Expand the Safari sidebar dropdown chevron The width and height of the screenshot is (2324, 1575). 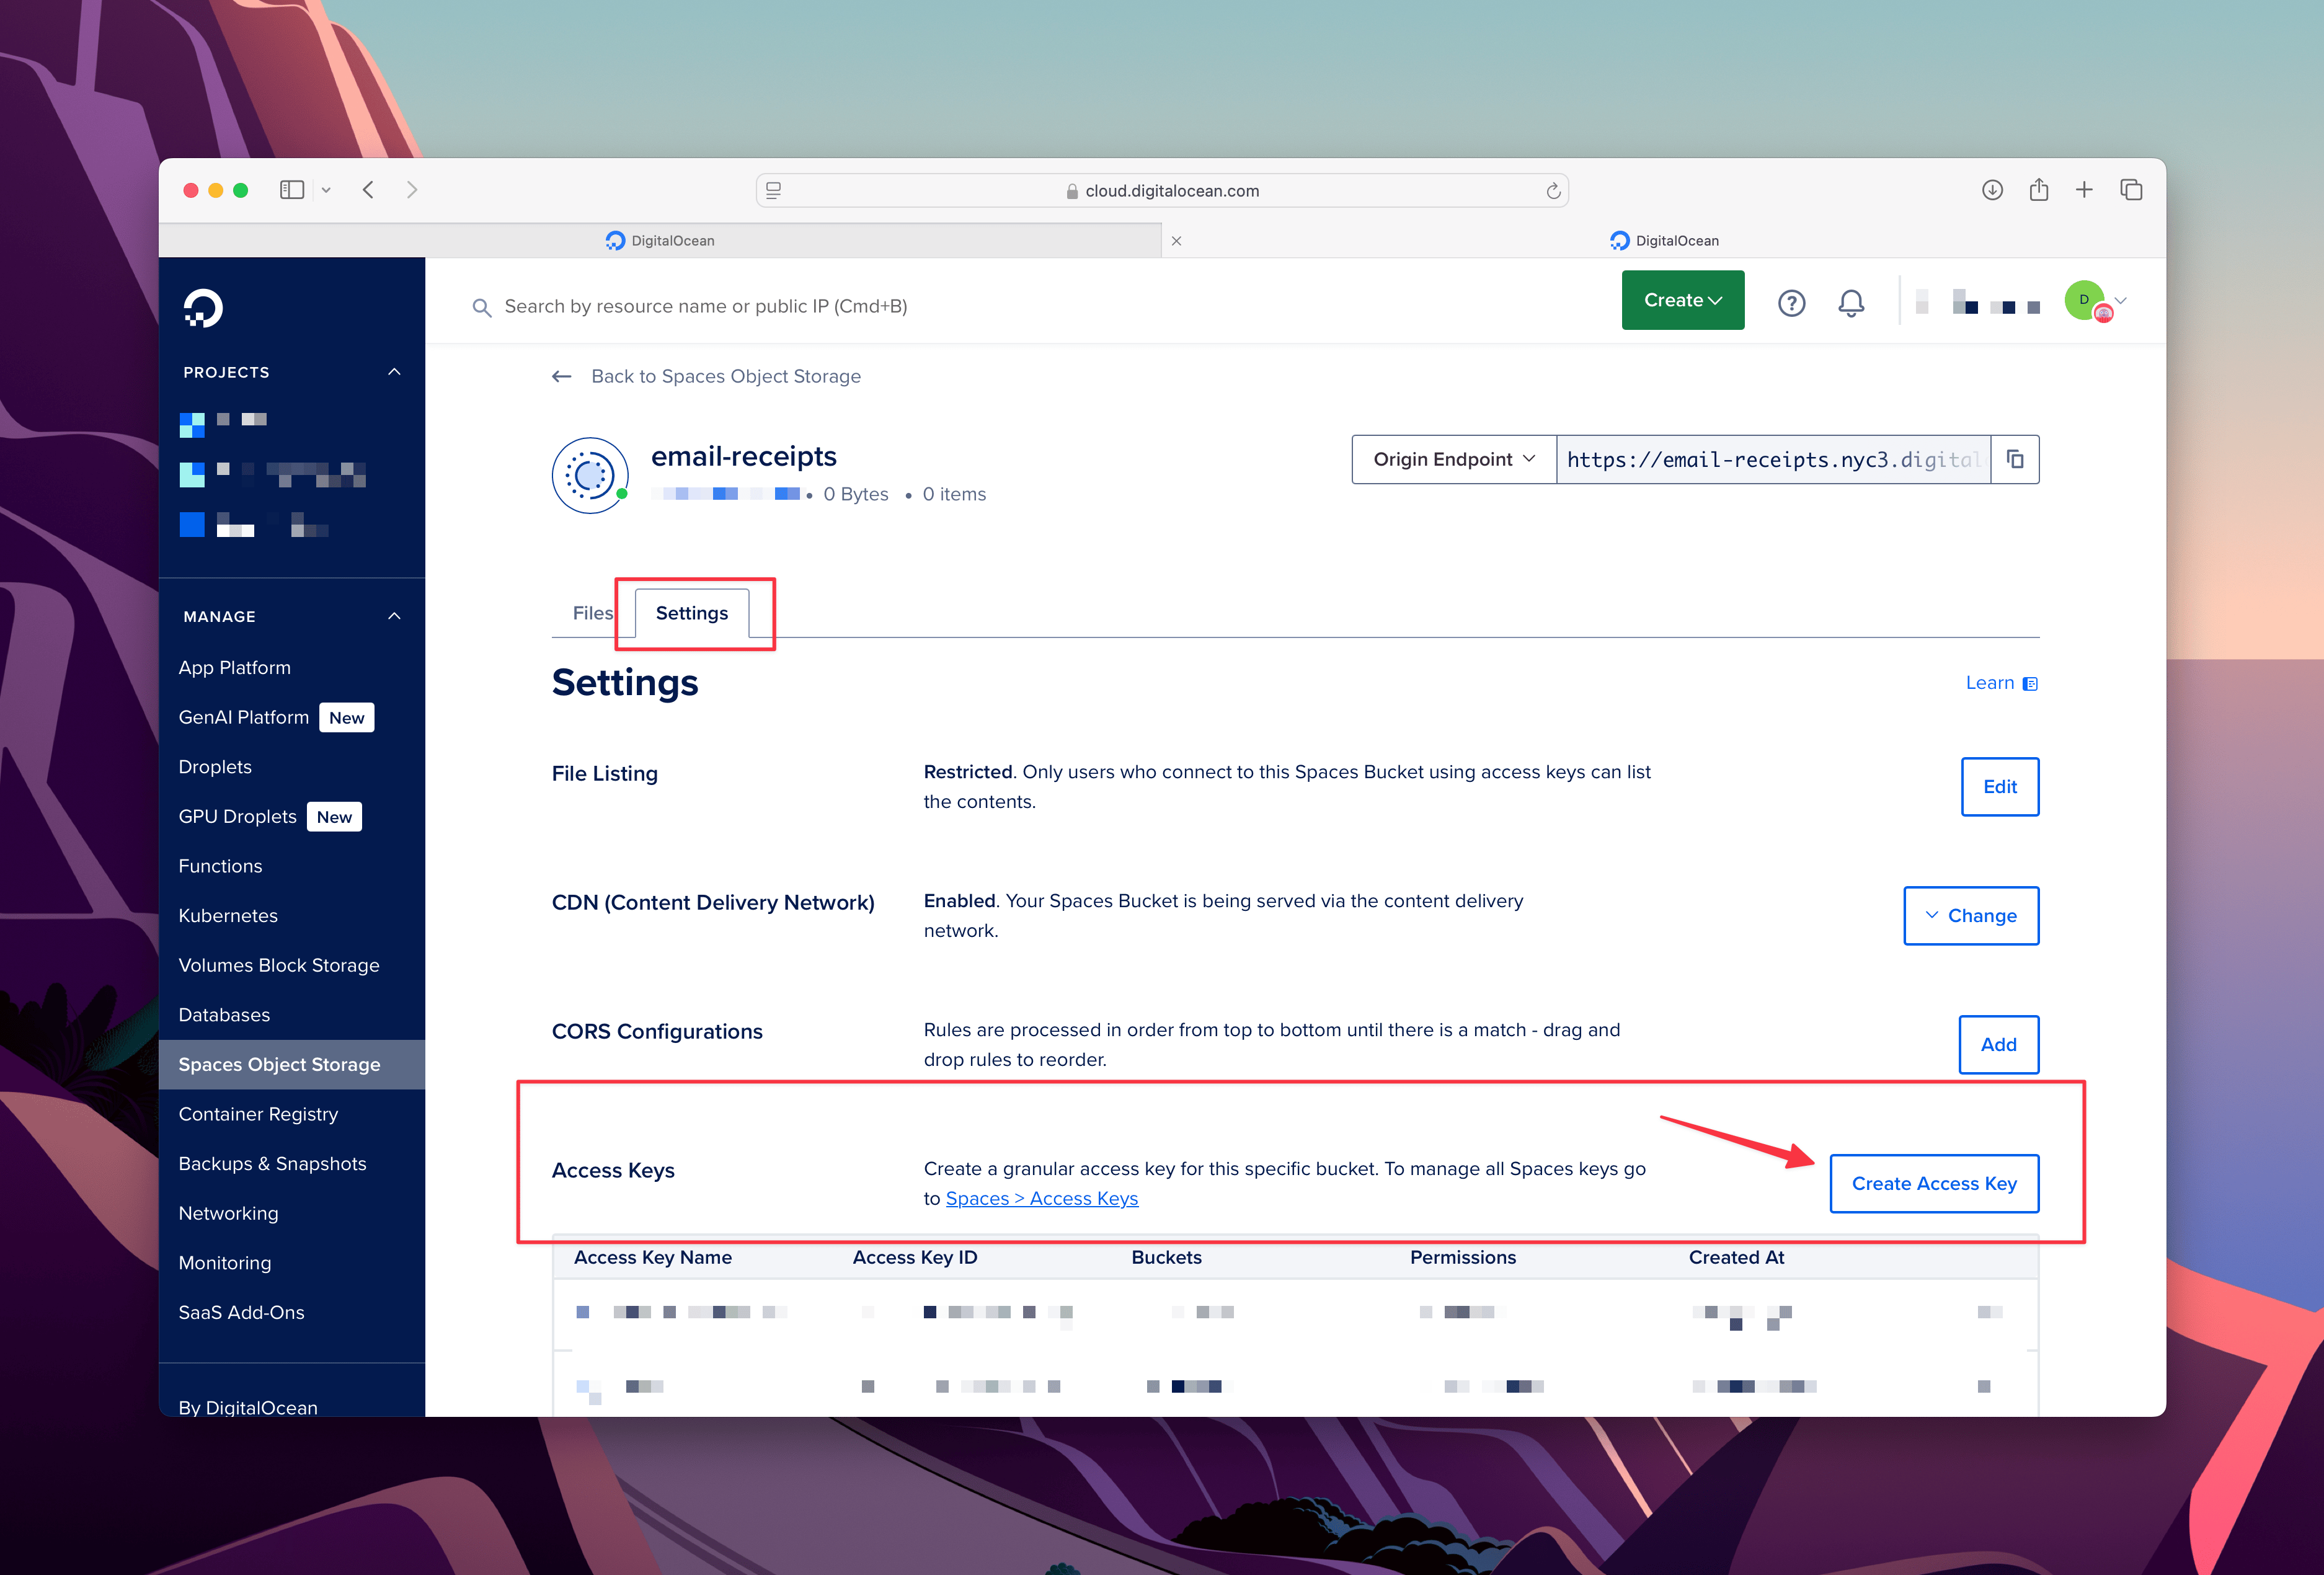click(x=326, y=190)
